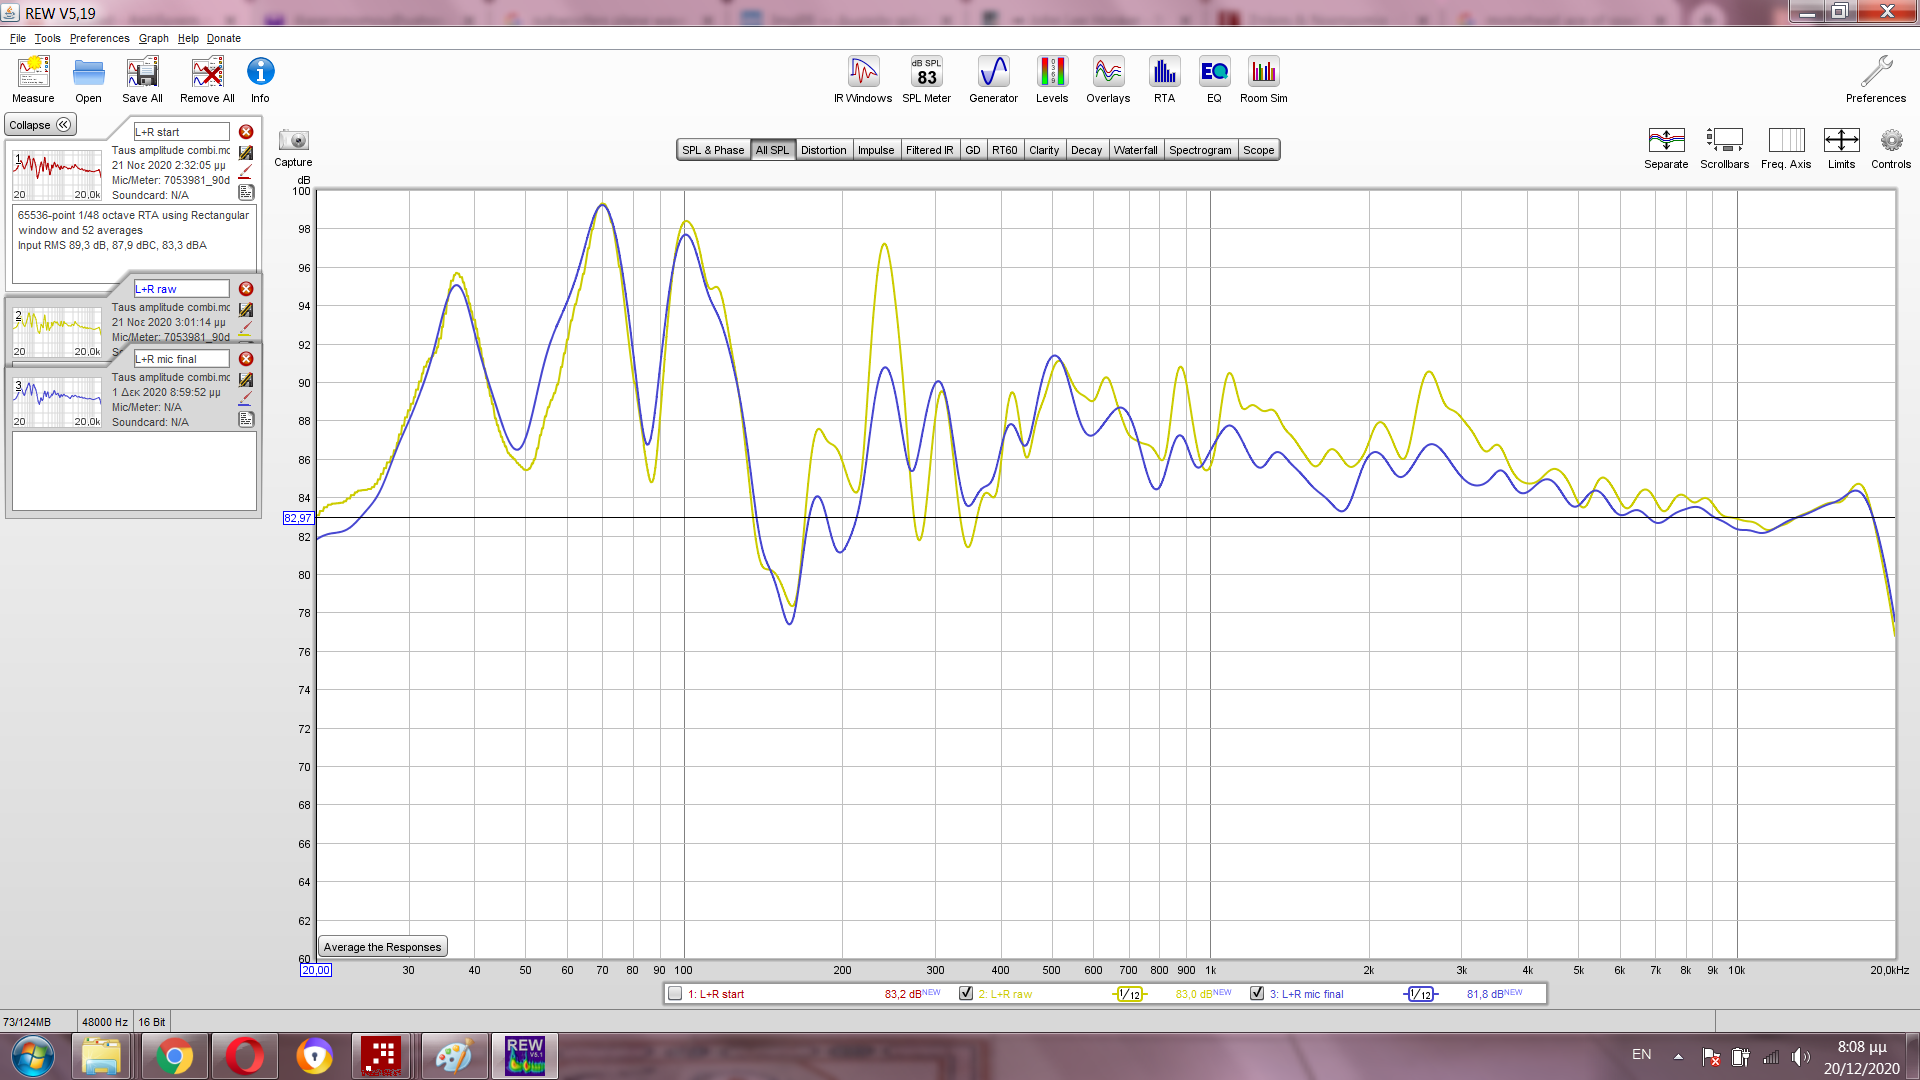This screenshot has height=1080, width=1920.
Task: Toggle Scrollbars on the graph
Action: 1724,147
